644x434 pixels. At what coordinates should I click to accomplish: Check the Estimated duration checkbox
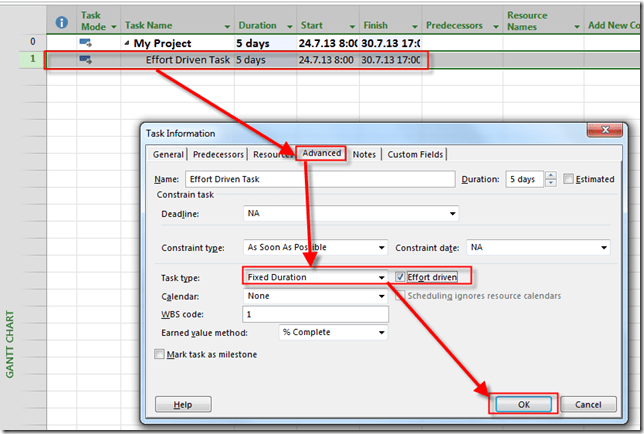tap(569, 179)
